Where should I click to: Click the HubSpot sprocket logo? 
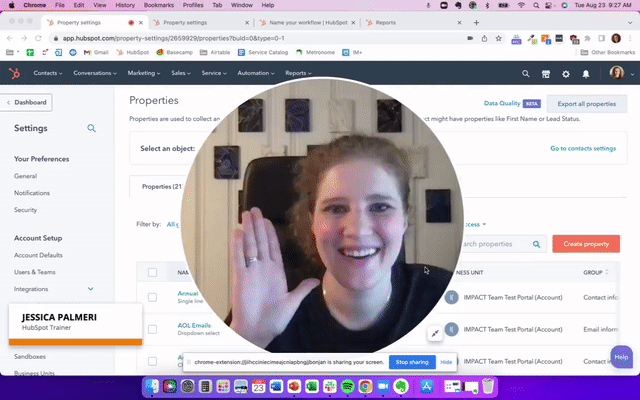pos(13,73)
